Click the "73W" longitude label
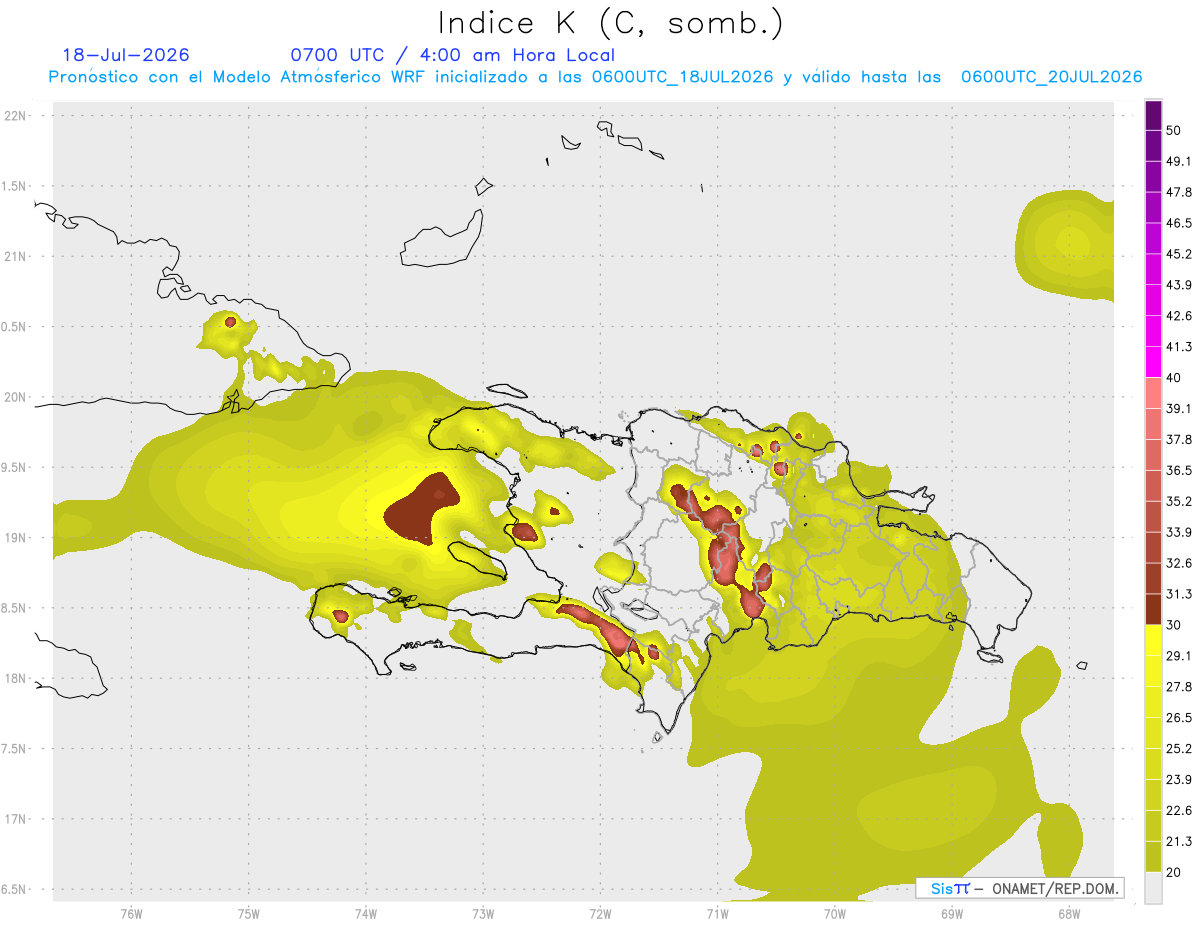This screenshot has height=927, width=1200. (483, 913)
